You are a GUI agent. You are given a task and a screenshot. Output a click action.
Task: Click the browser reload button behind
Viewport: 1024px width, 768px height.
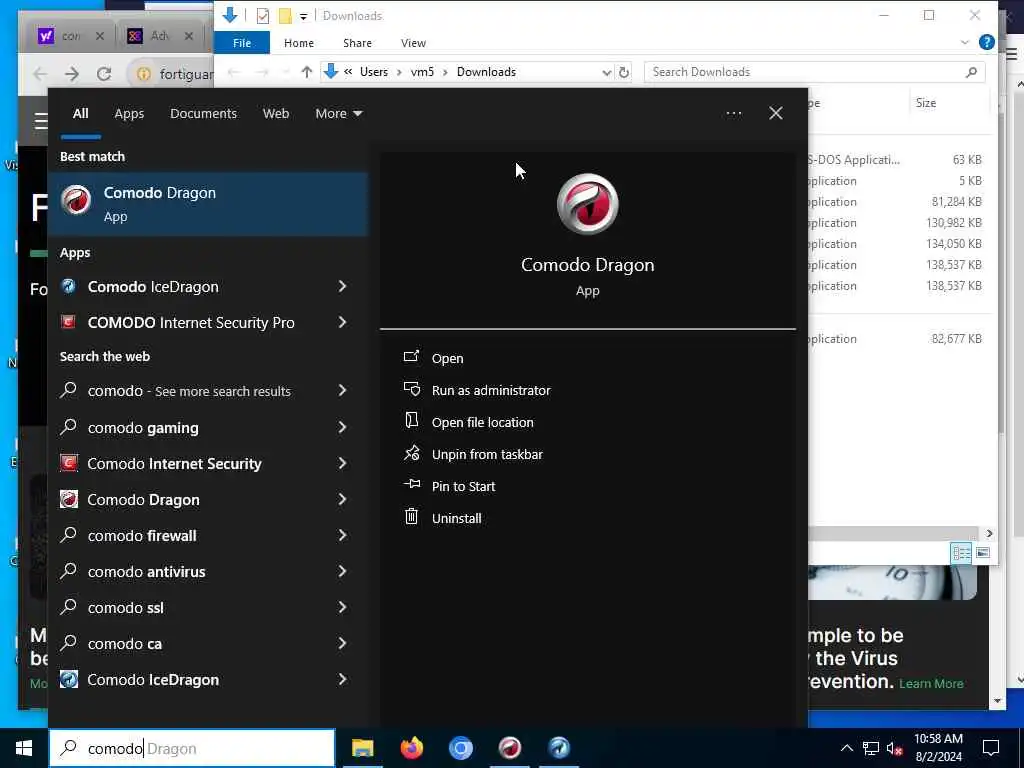(104, 74)
